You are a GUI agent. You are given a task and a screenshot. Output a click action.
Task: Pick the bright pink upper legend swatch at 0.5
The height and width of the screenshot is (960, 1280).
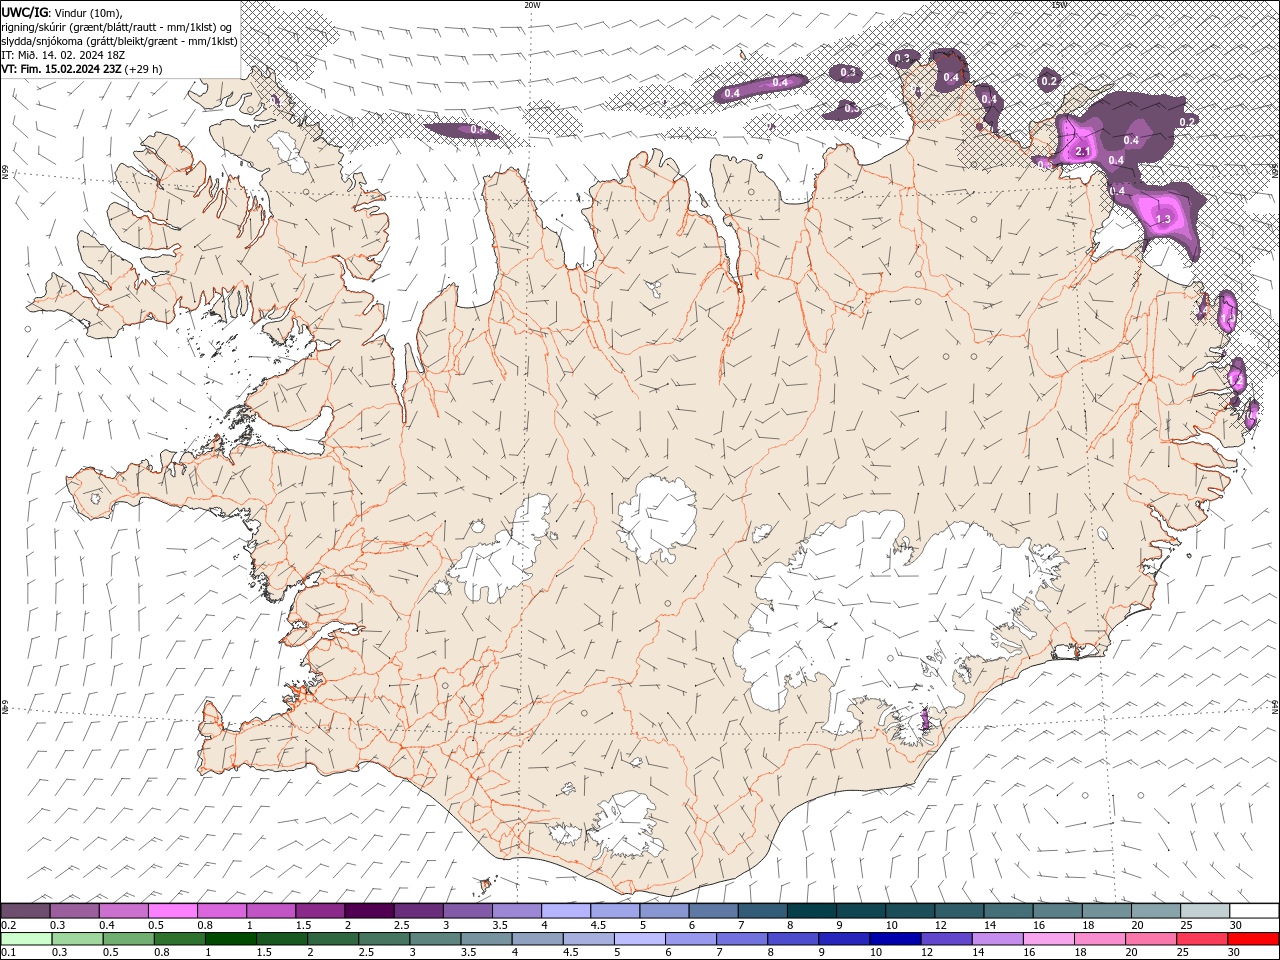tap(172, 911)
